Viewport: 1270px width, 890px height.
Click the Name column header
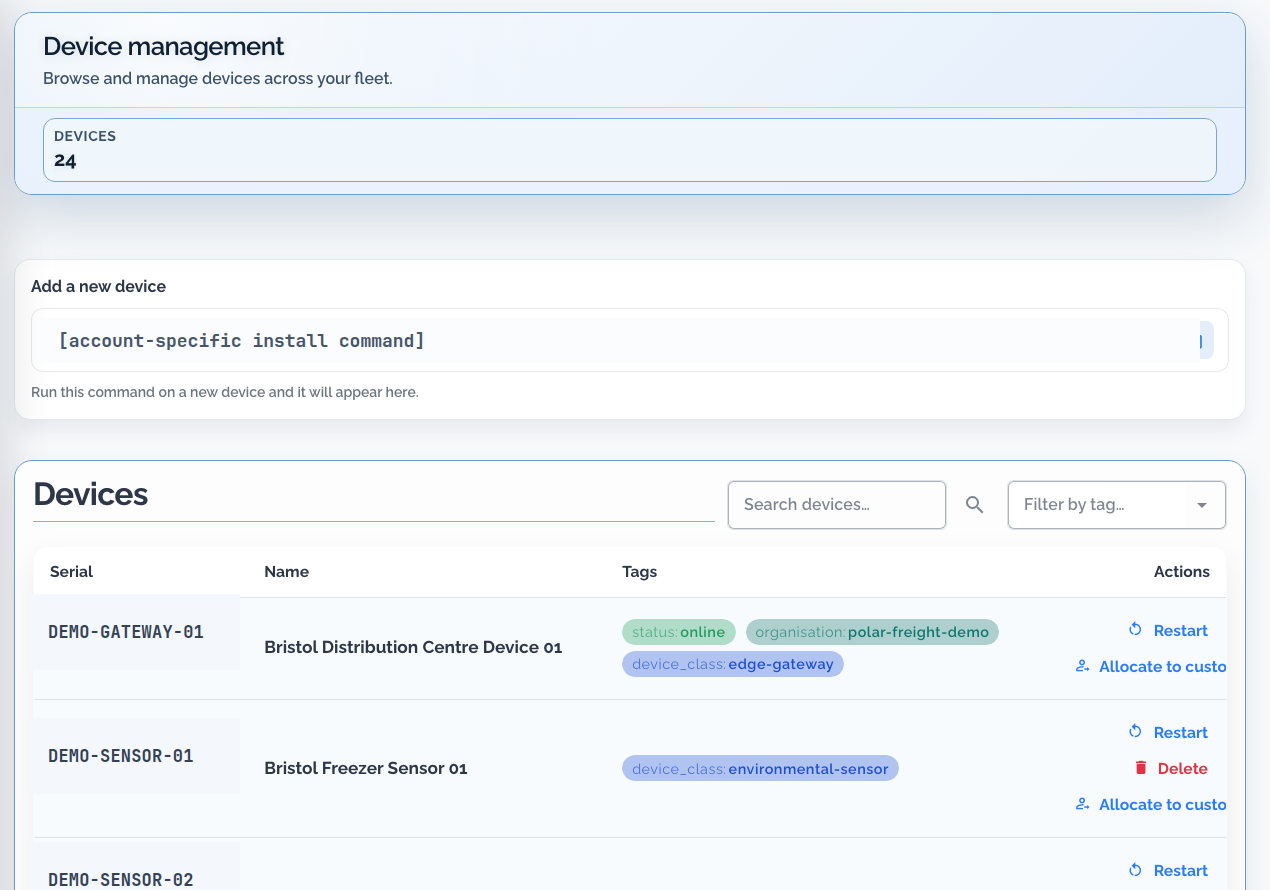pyautogui.click(x=286, y=572)
